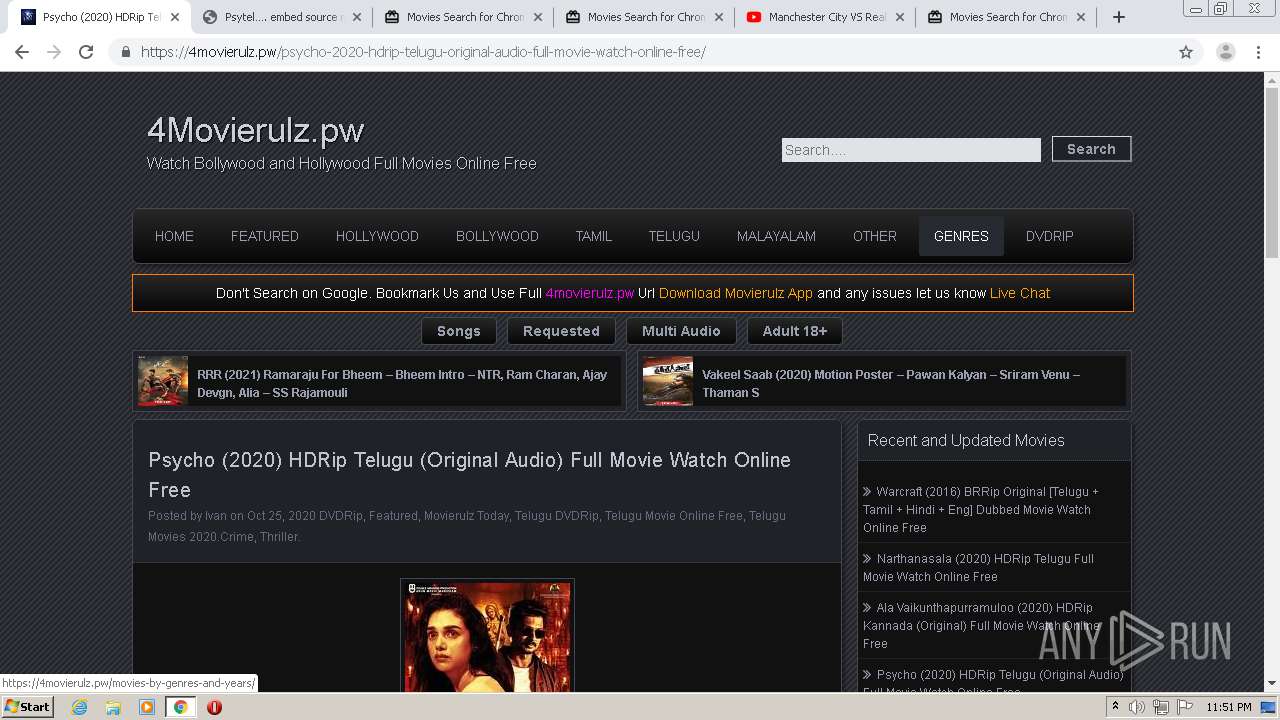The width and height of the screenshot is (1280, 720).
Task: Launch Internet Explorer from the taskbar
Action: pos(79,707)
